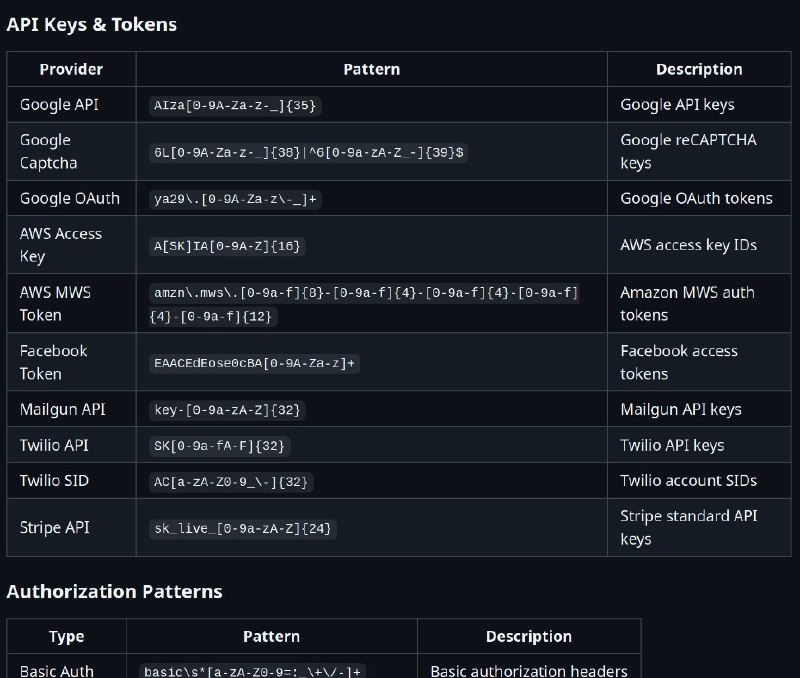Select the "Pattern" header in the API Keys table
This screenshot has width=800, height=678.
click(x=371, y=69)
